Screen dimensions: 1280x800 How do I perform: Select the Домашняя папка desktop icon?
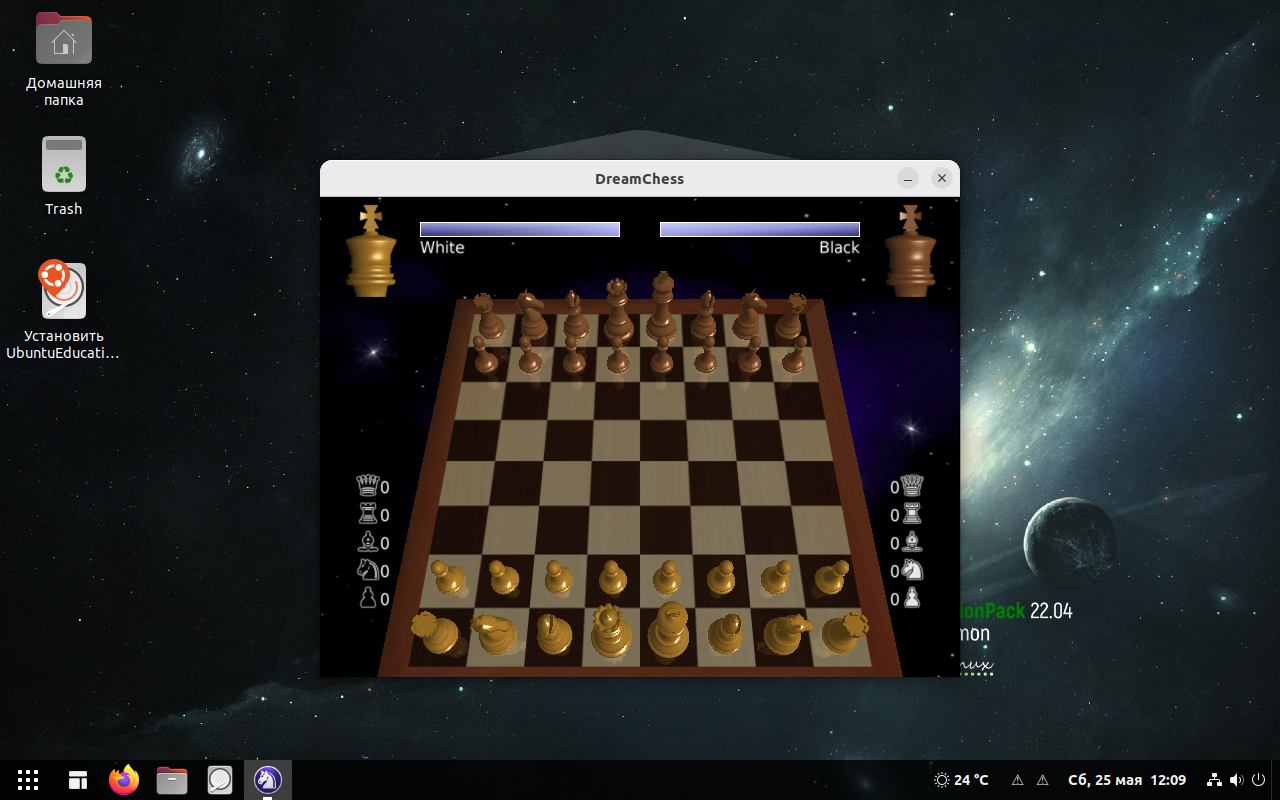tap(64, 60)
